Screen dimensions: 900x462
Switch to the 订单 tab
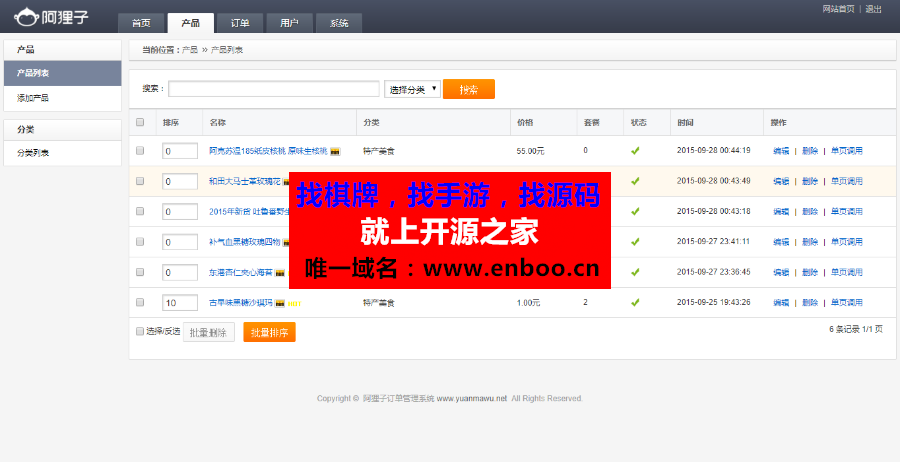pyautogui.click(x=240, y=23)
